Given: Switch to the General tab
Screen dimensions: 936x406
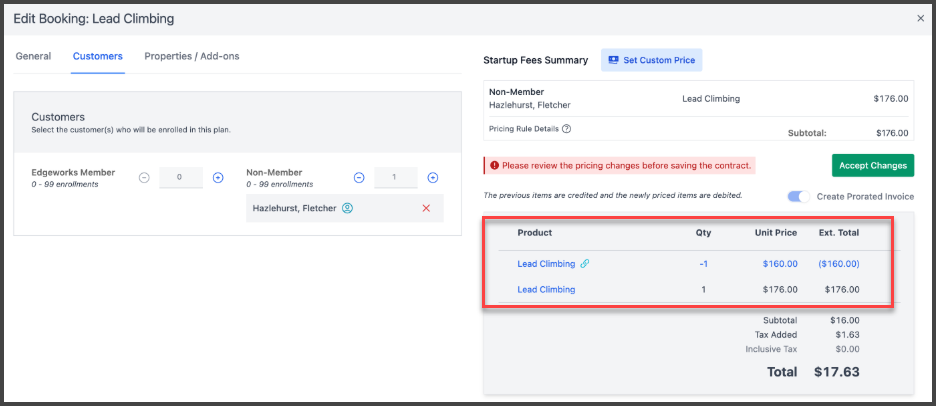Looking at the screenshot, I should [x=33, y=56].
